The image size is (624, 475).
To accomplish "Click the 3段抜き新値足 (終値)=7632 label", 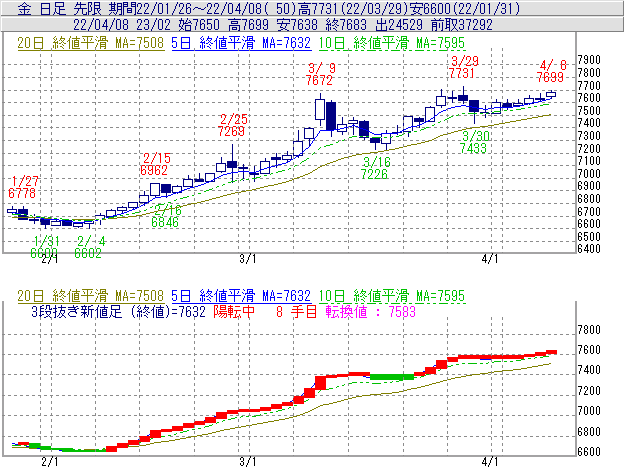I will tap(118, 311).
